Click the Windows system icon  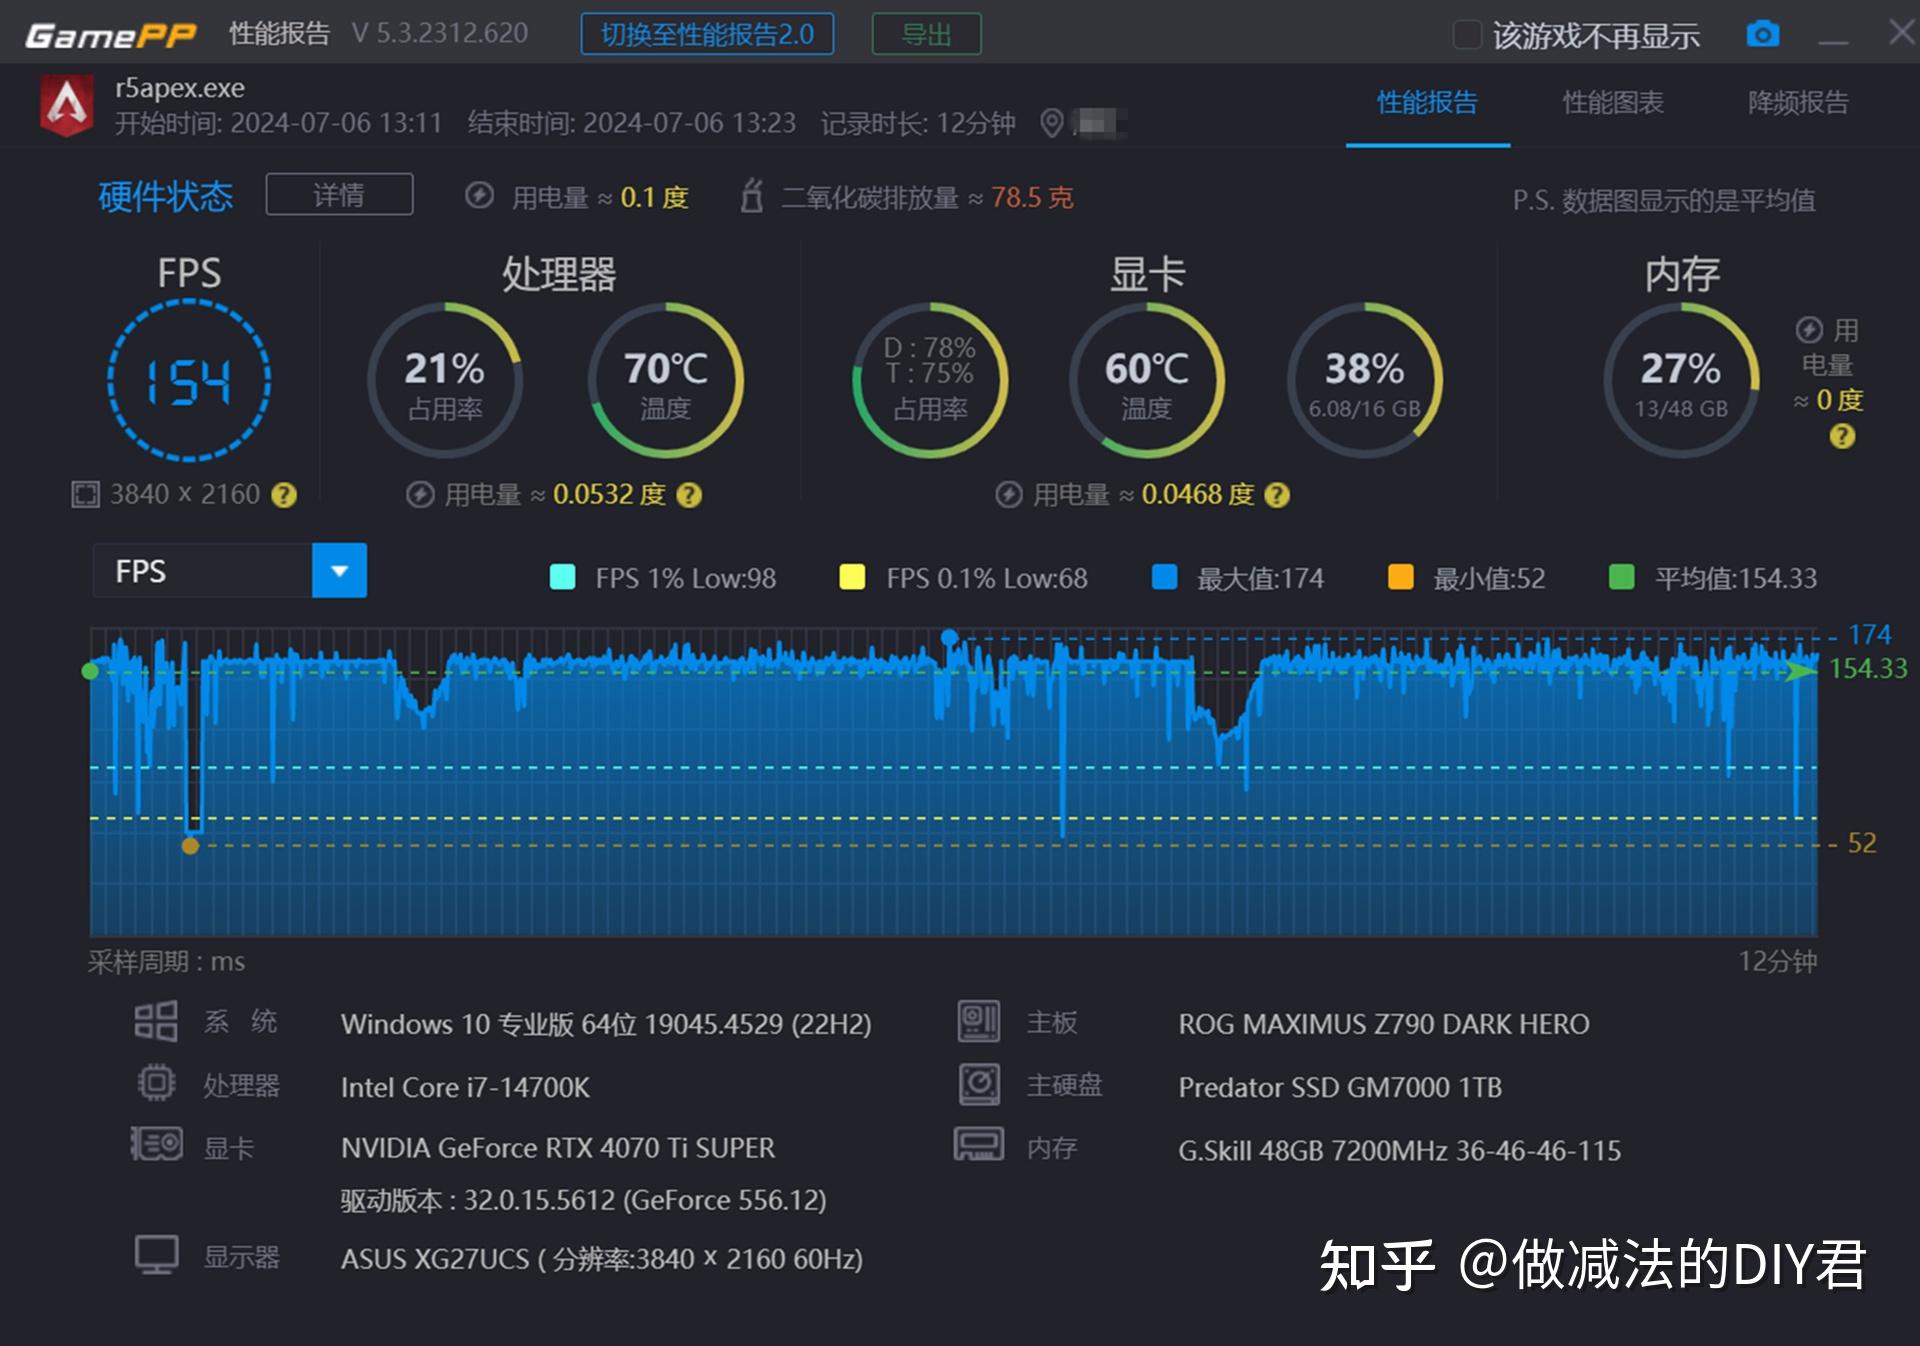pyautogui.click(x=156, y=1022)
